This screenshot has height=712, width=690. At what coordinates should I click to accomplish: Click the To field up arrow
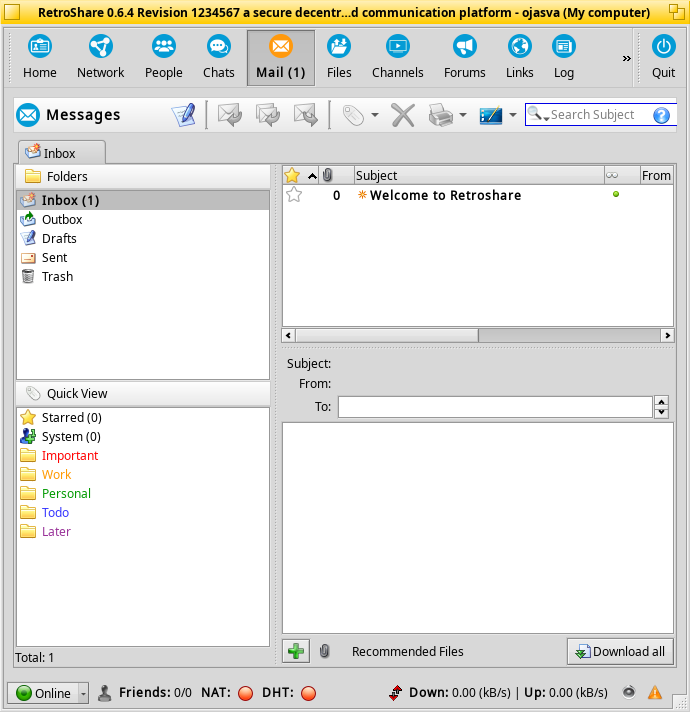click(x=661, y=402)
